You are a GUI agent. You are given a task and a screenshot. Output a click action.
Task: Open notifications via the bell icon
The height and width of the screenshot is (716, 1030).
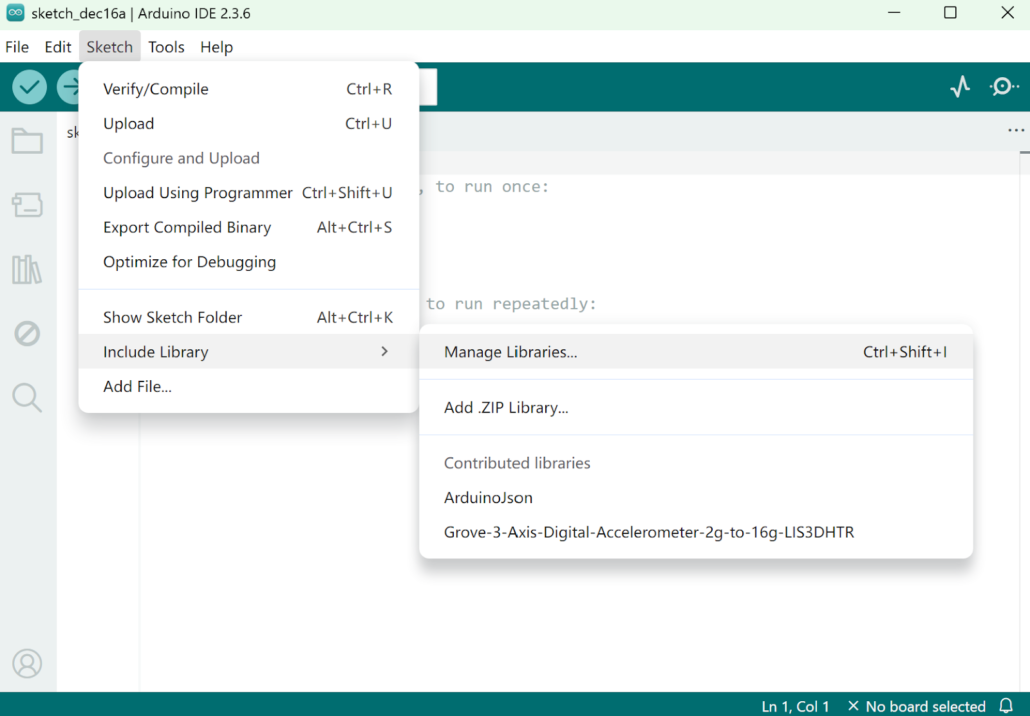[1006, 705]
